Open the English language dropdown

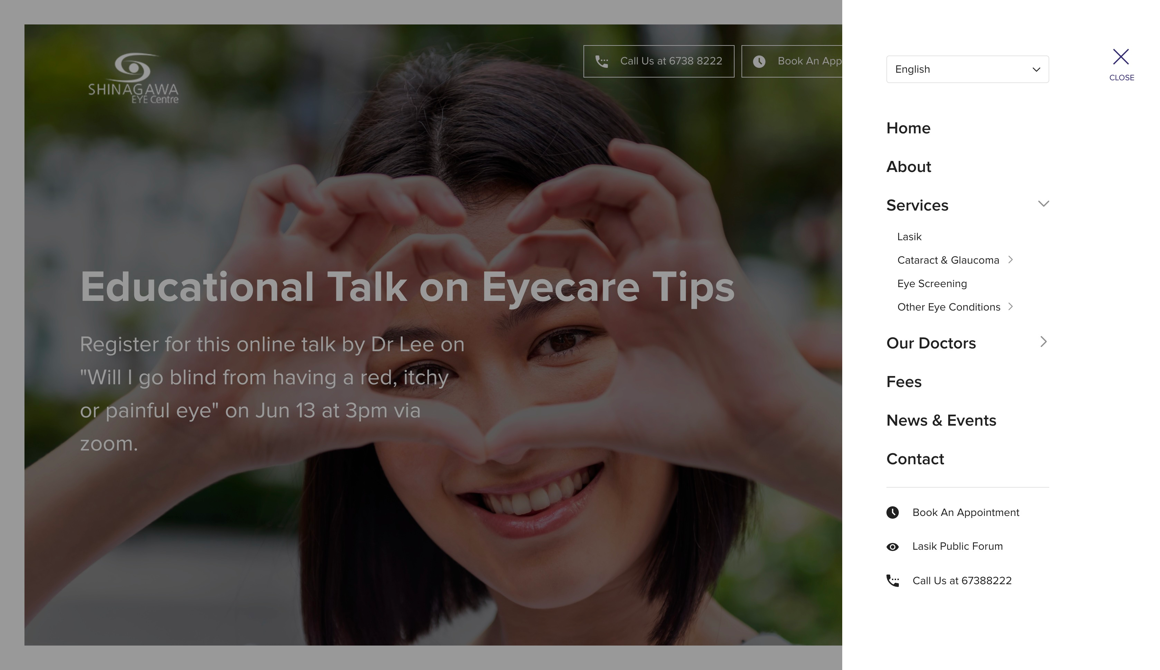pos(966,69)
